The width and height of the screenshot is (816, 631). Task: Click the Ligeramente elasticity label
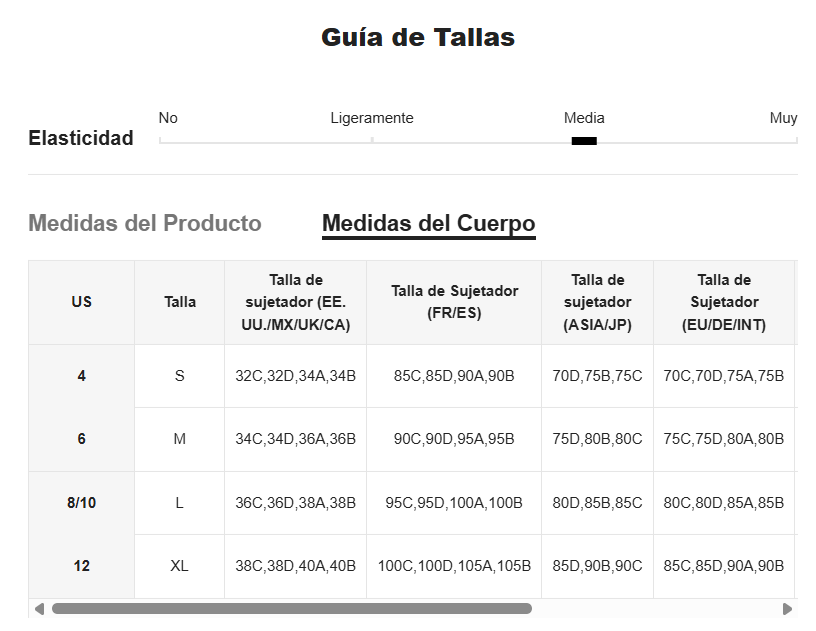click(x=371, y=118)
